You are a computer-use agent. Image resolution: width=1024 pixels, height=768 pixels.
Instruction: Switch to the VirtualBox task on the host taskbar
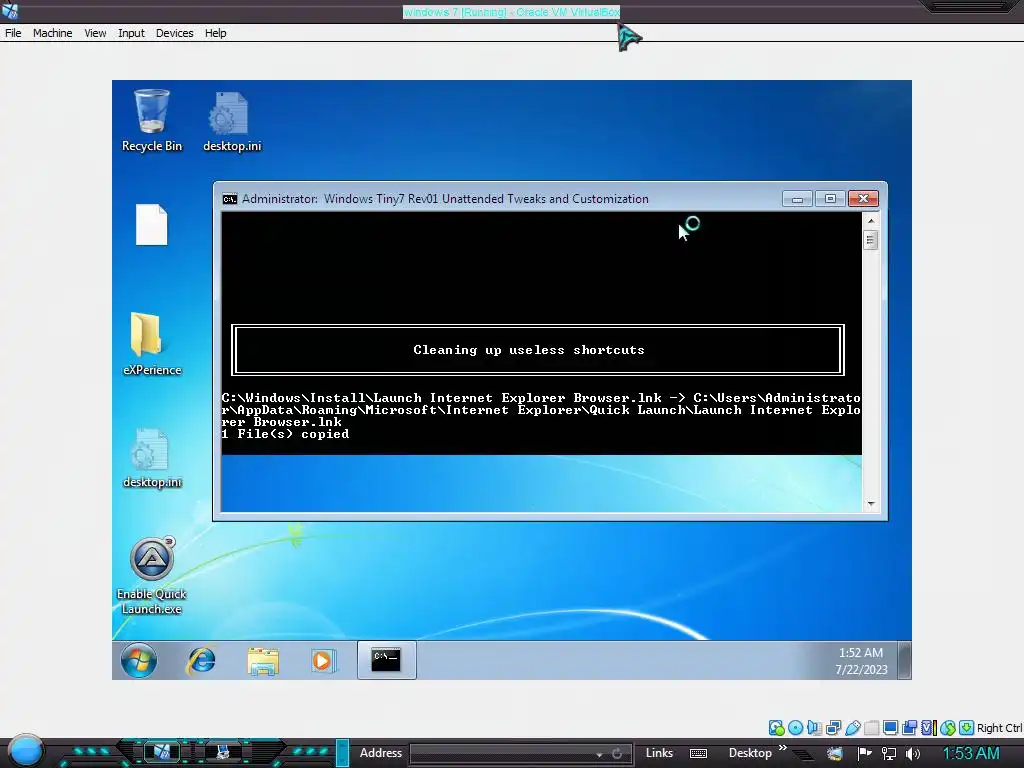tap(161, 752)
